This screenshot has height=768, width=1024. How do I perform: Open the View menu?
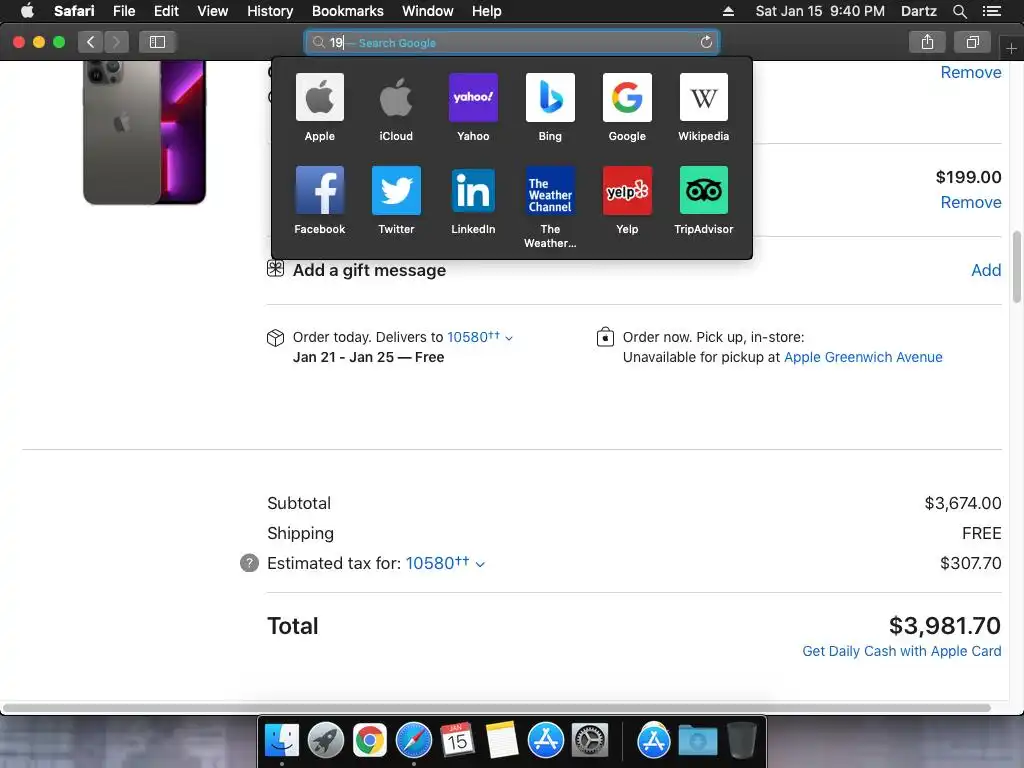point(213,11)
